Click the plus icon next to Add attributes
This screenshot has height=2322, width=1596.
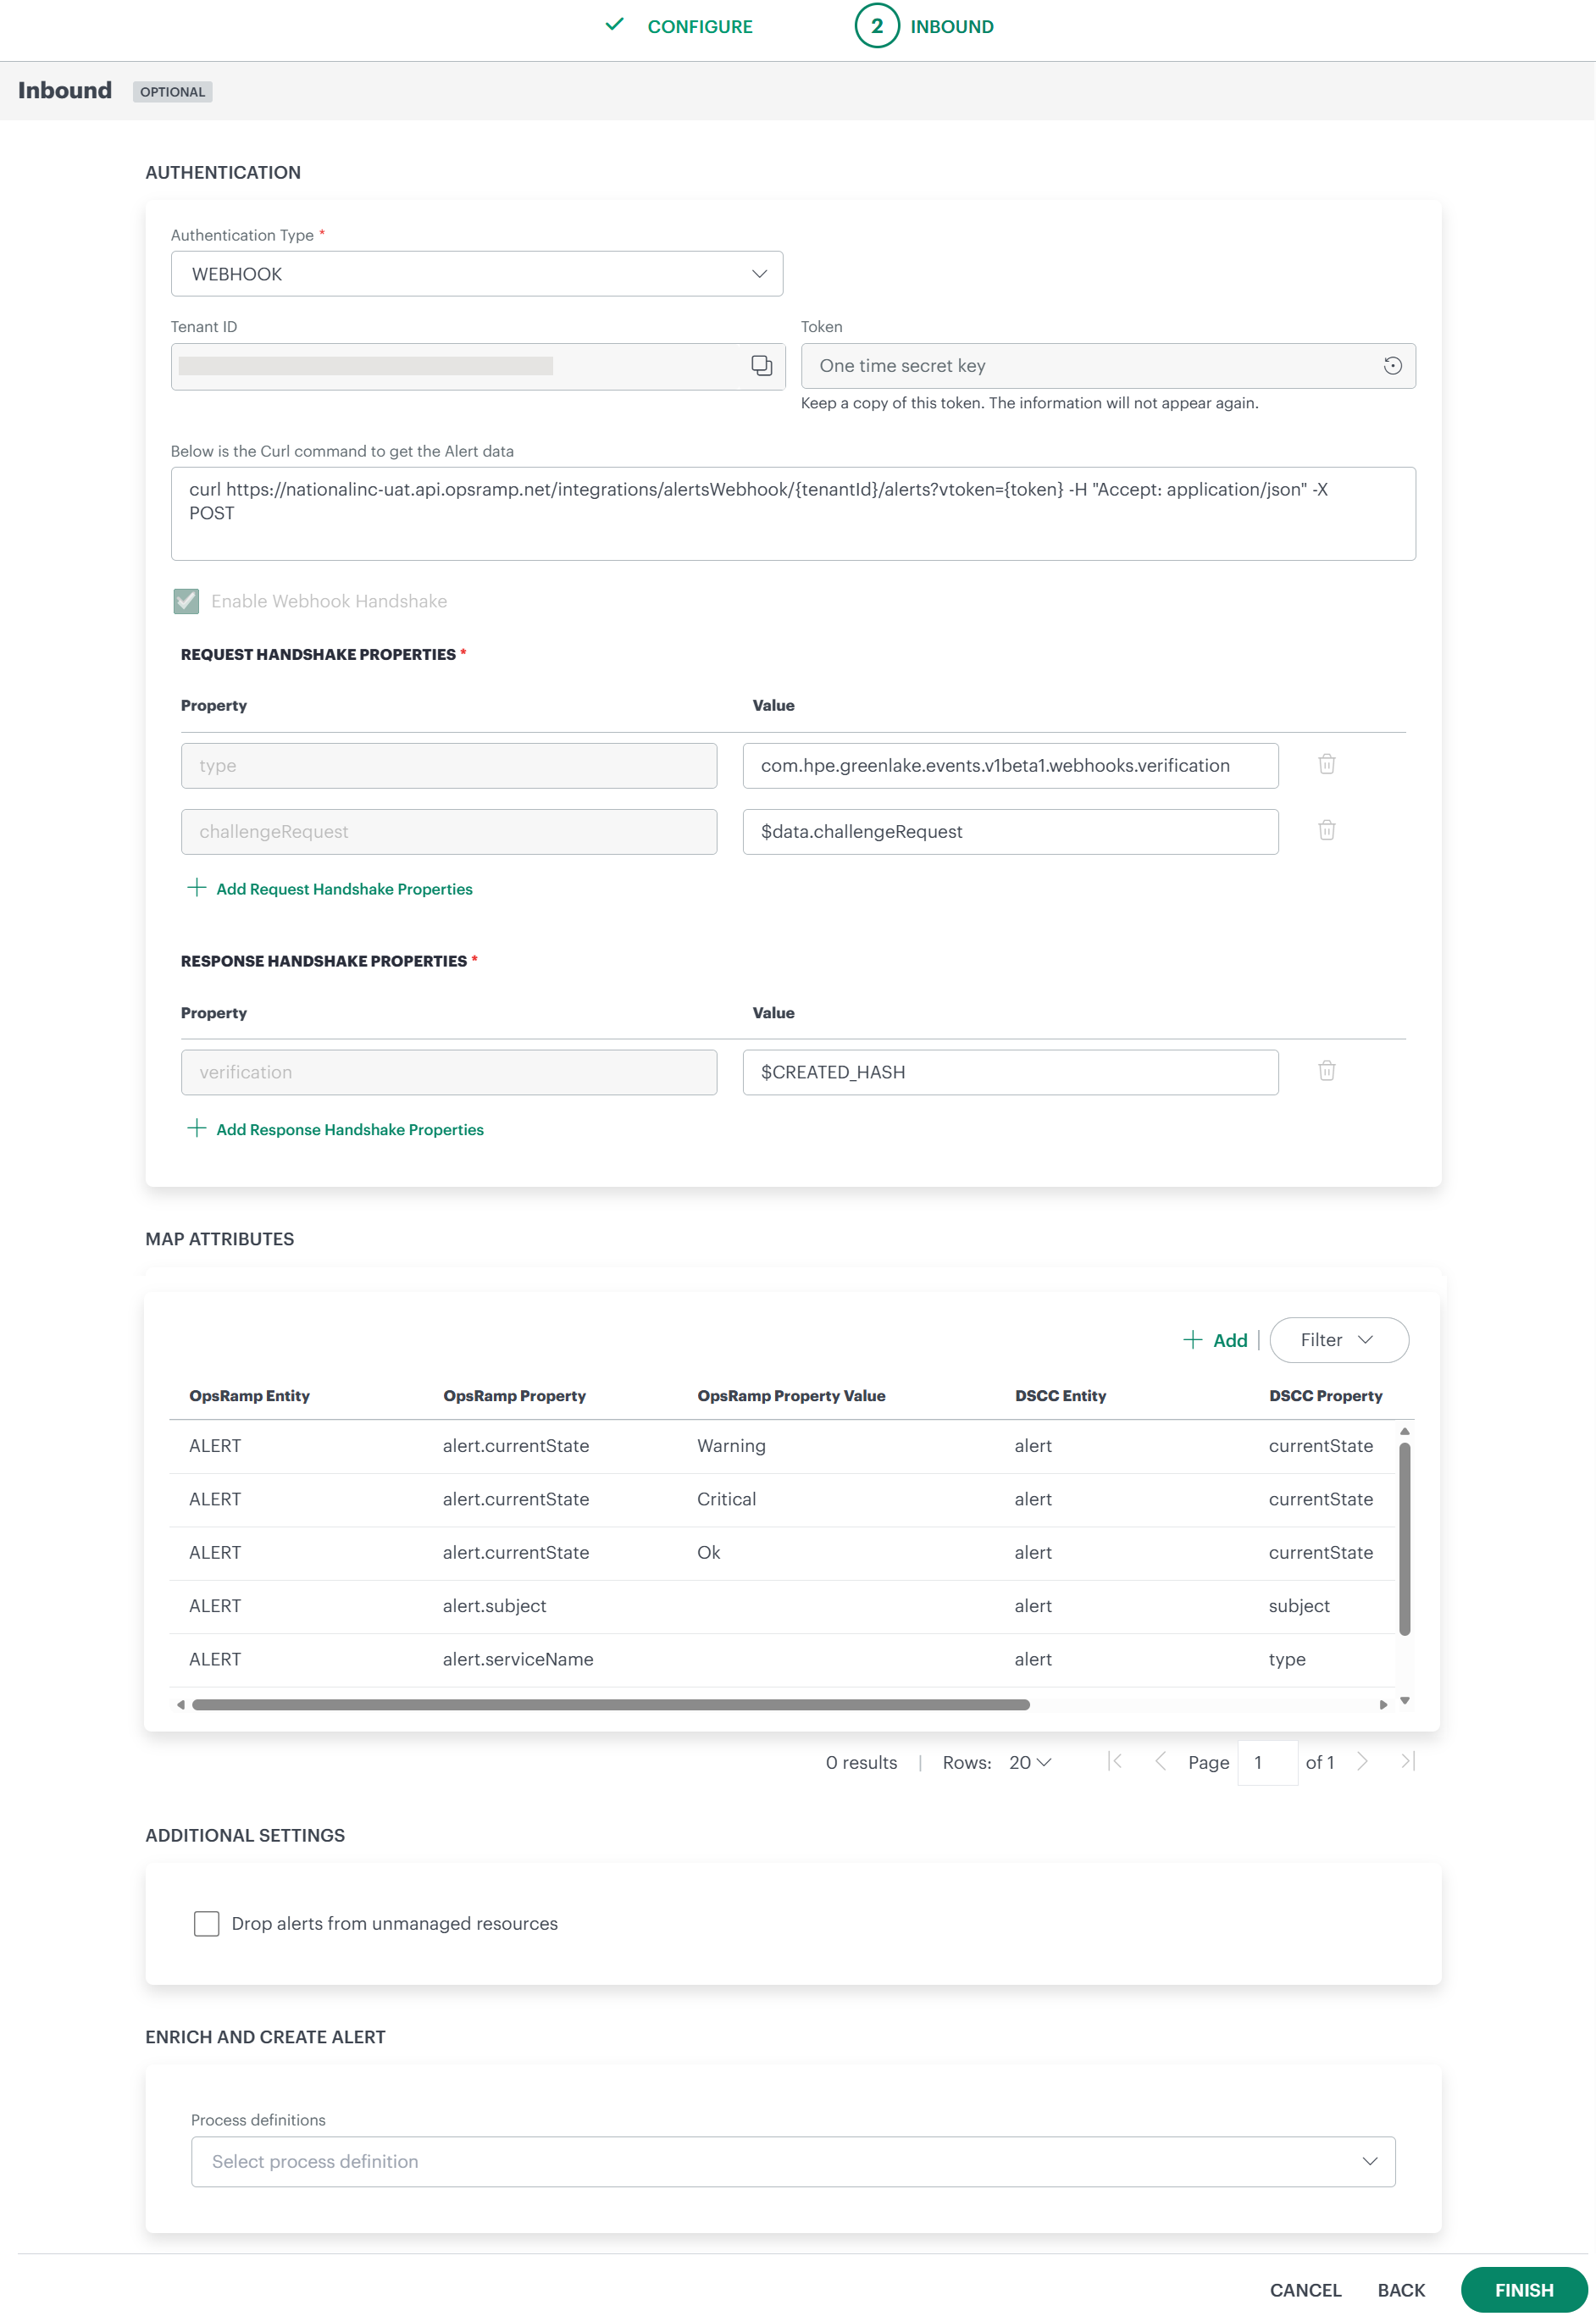pyautogui.click(x=1192, y=1340)
